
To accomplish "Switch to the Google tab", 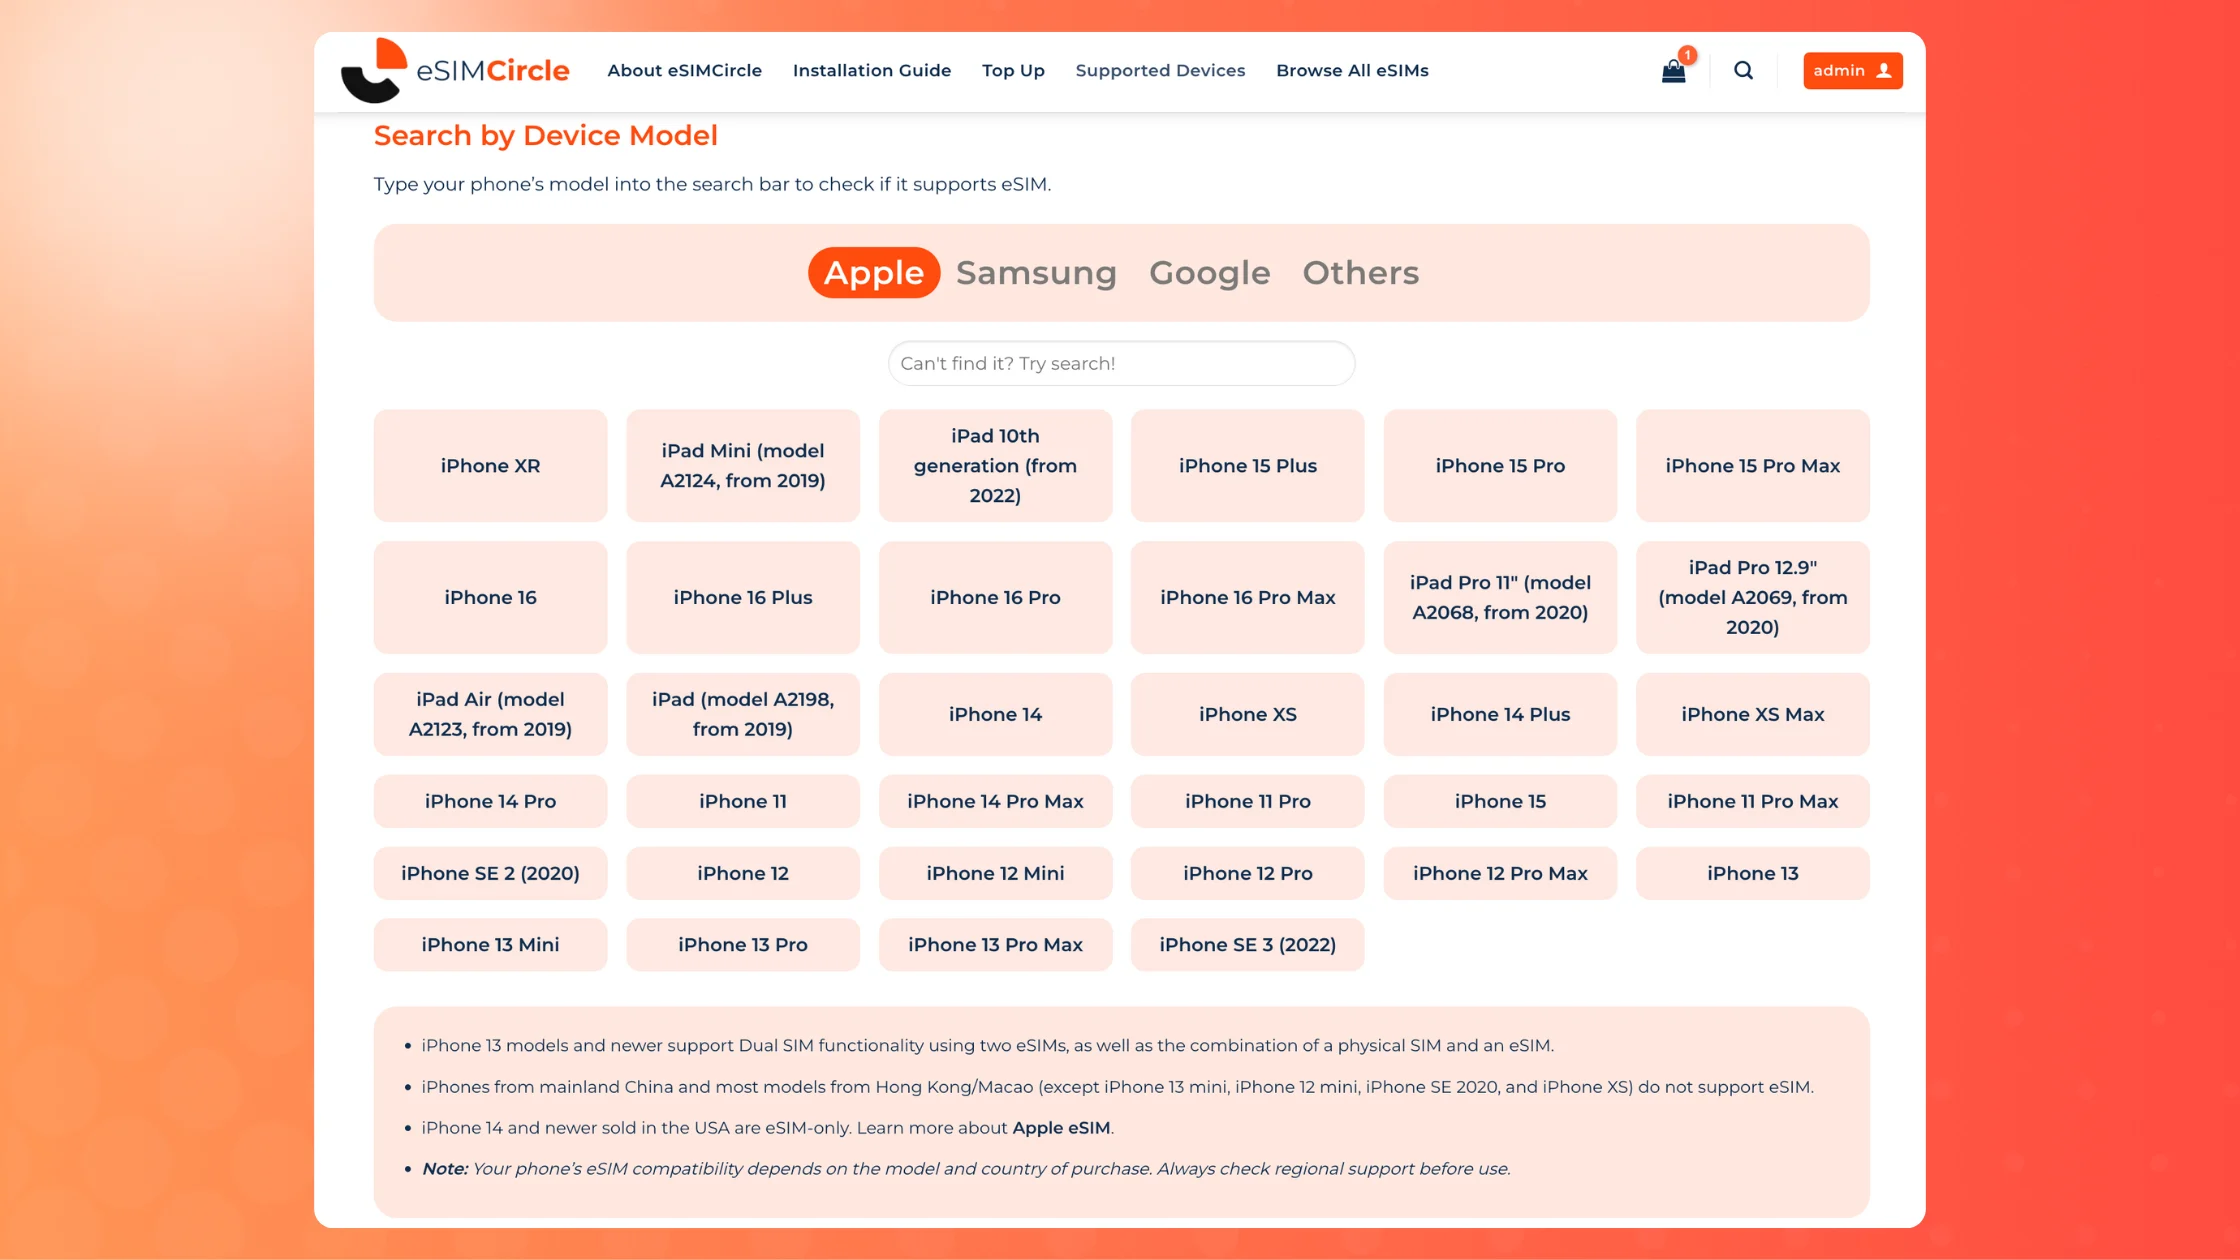I will 1209,273.
